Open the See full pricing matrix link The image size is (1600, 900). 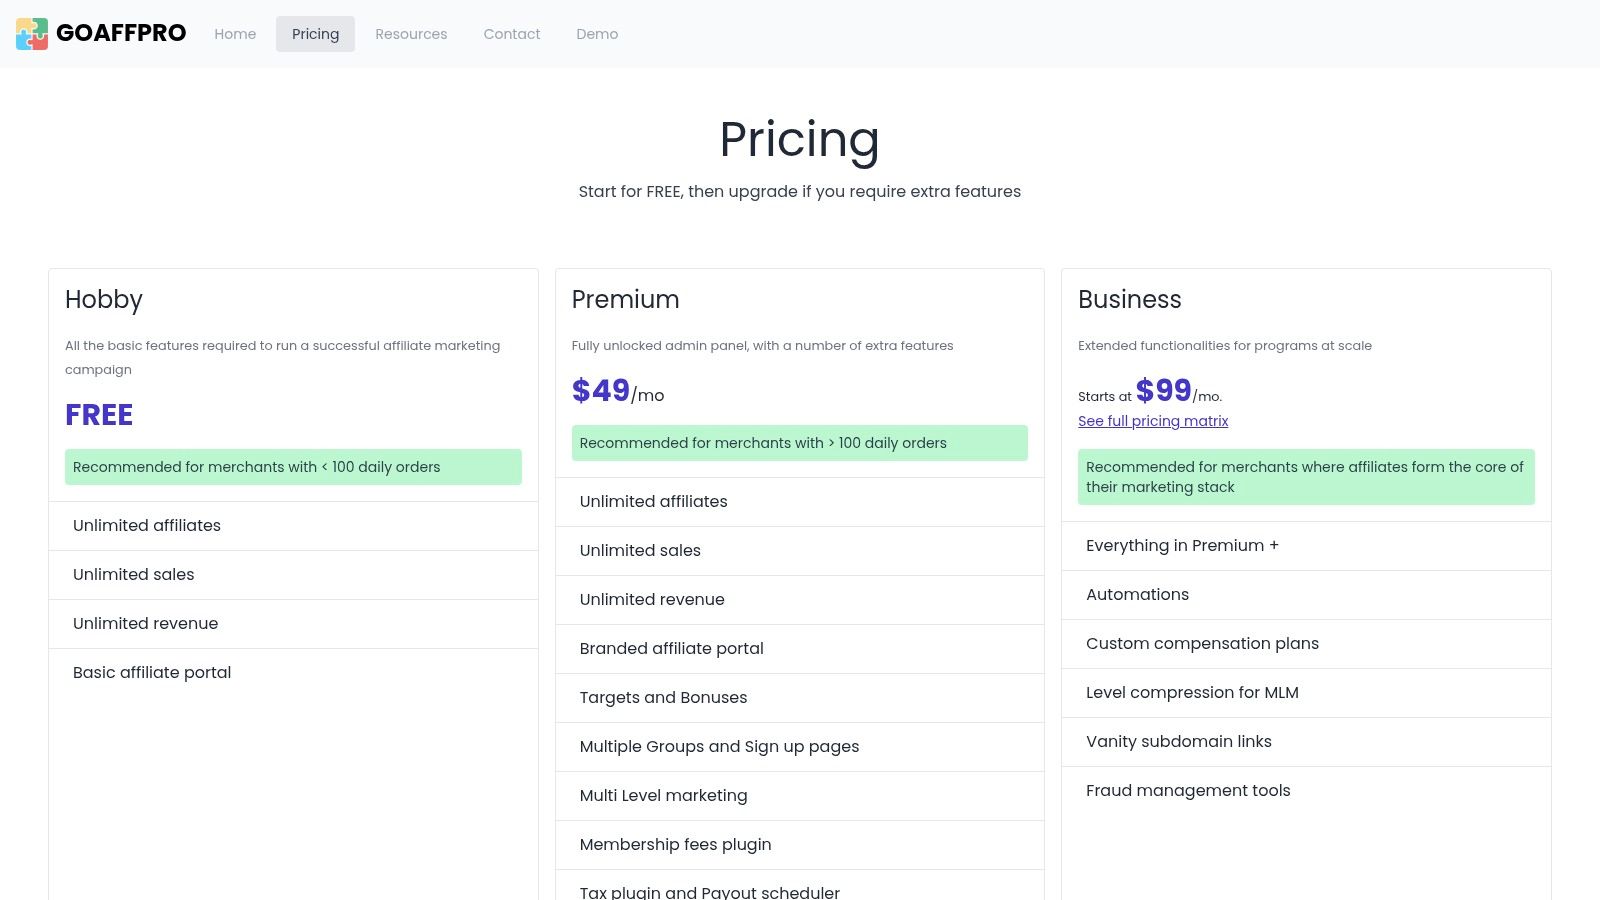1152,421
